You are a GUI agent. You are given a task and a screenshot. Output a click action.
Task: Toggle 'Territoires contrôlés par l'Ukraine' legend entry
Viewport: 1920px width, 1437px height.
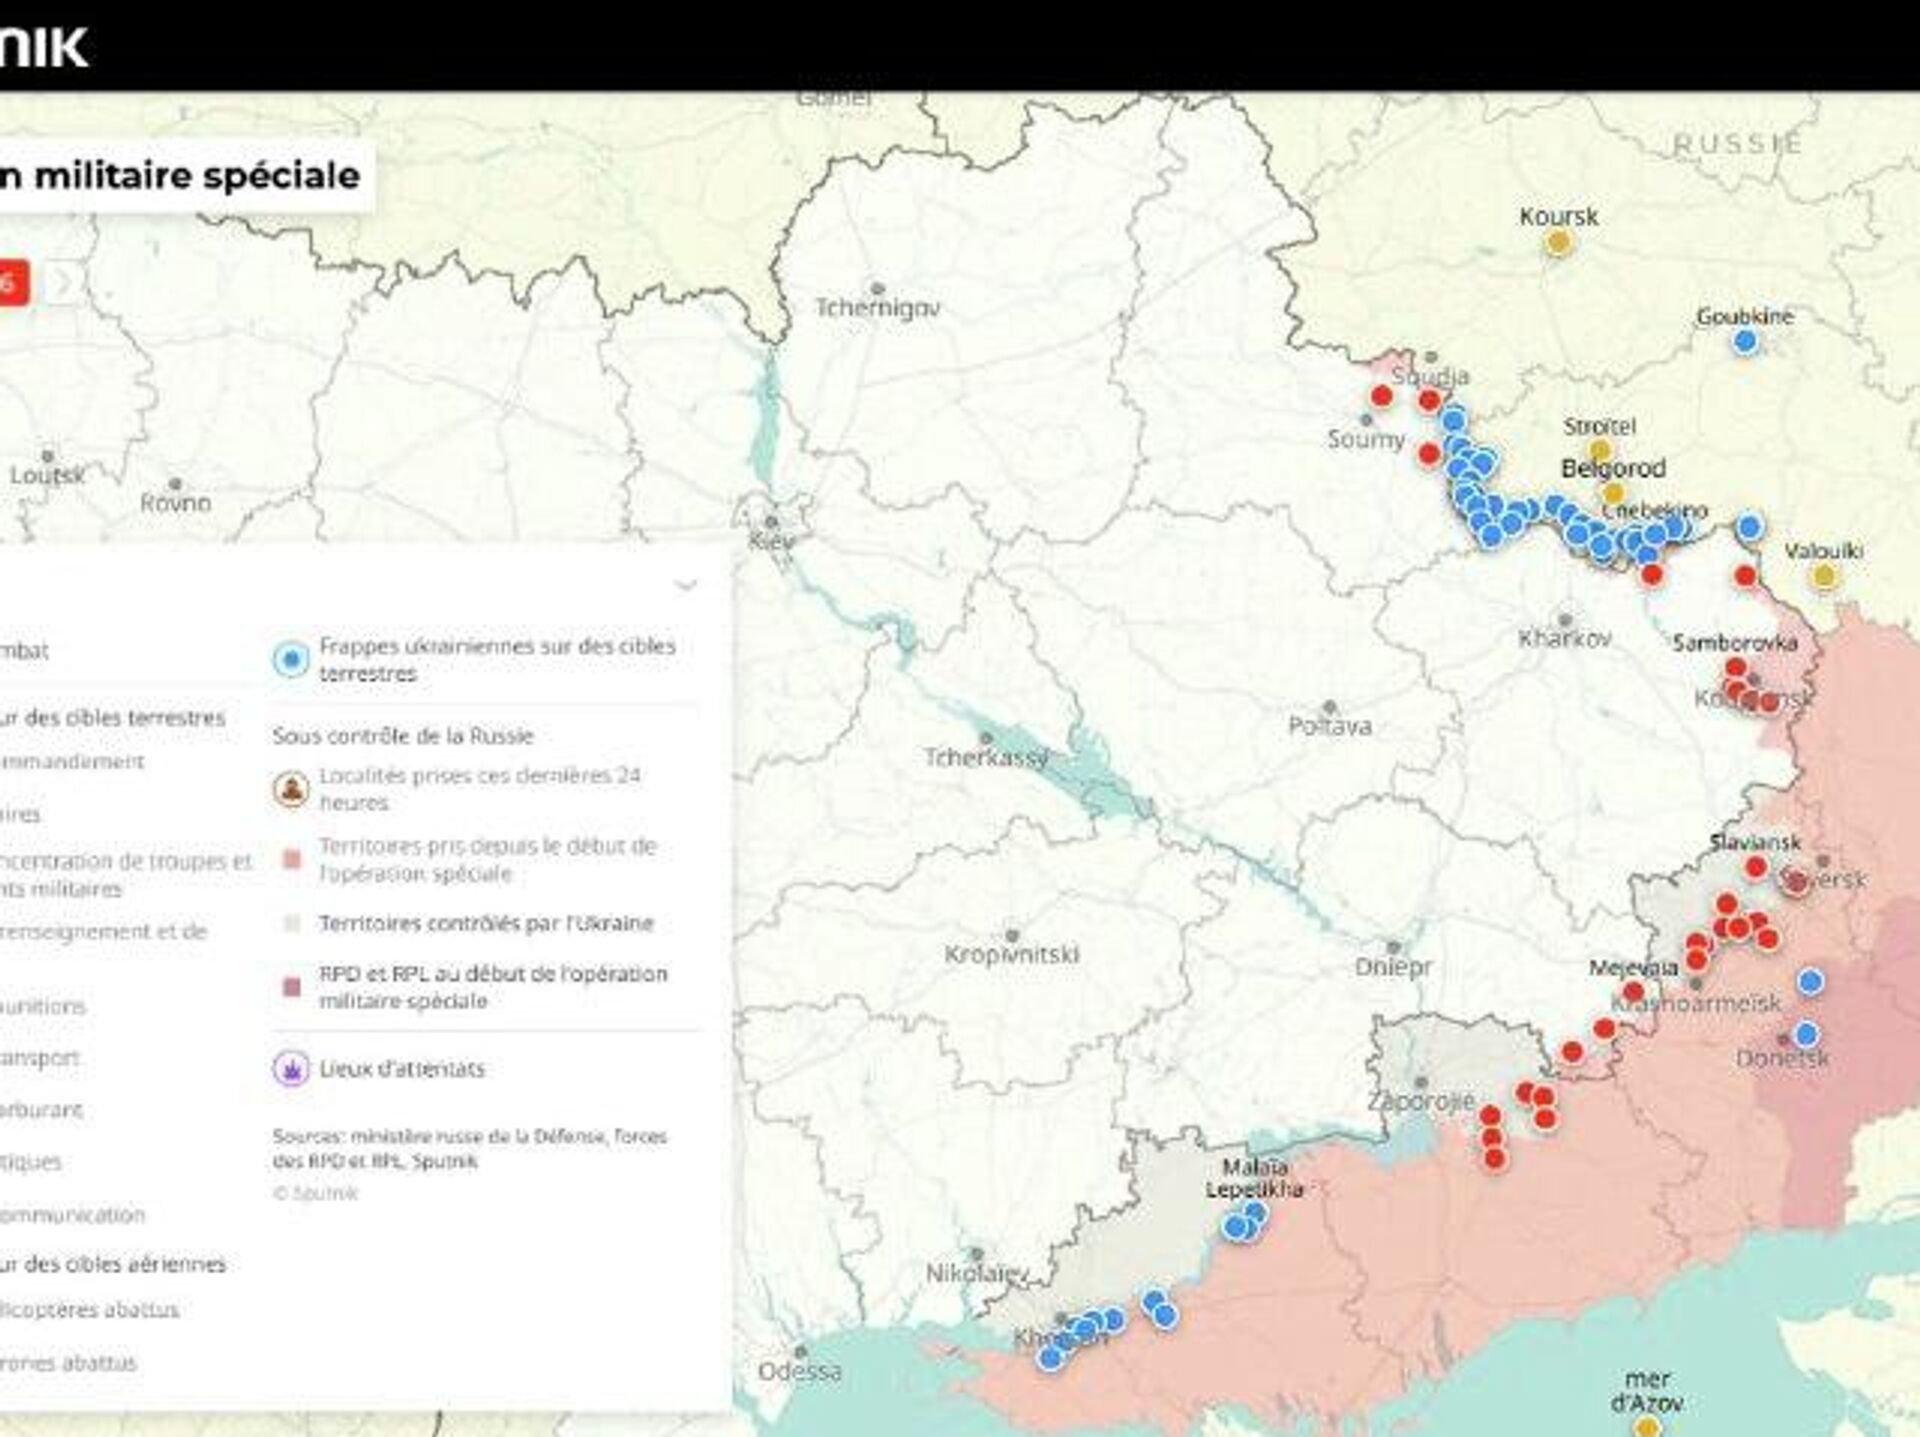486,923
